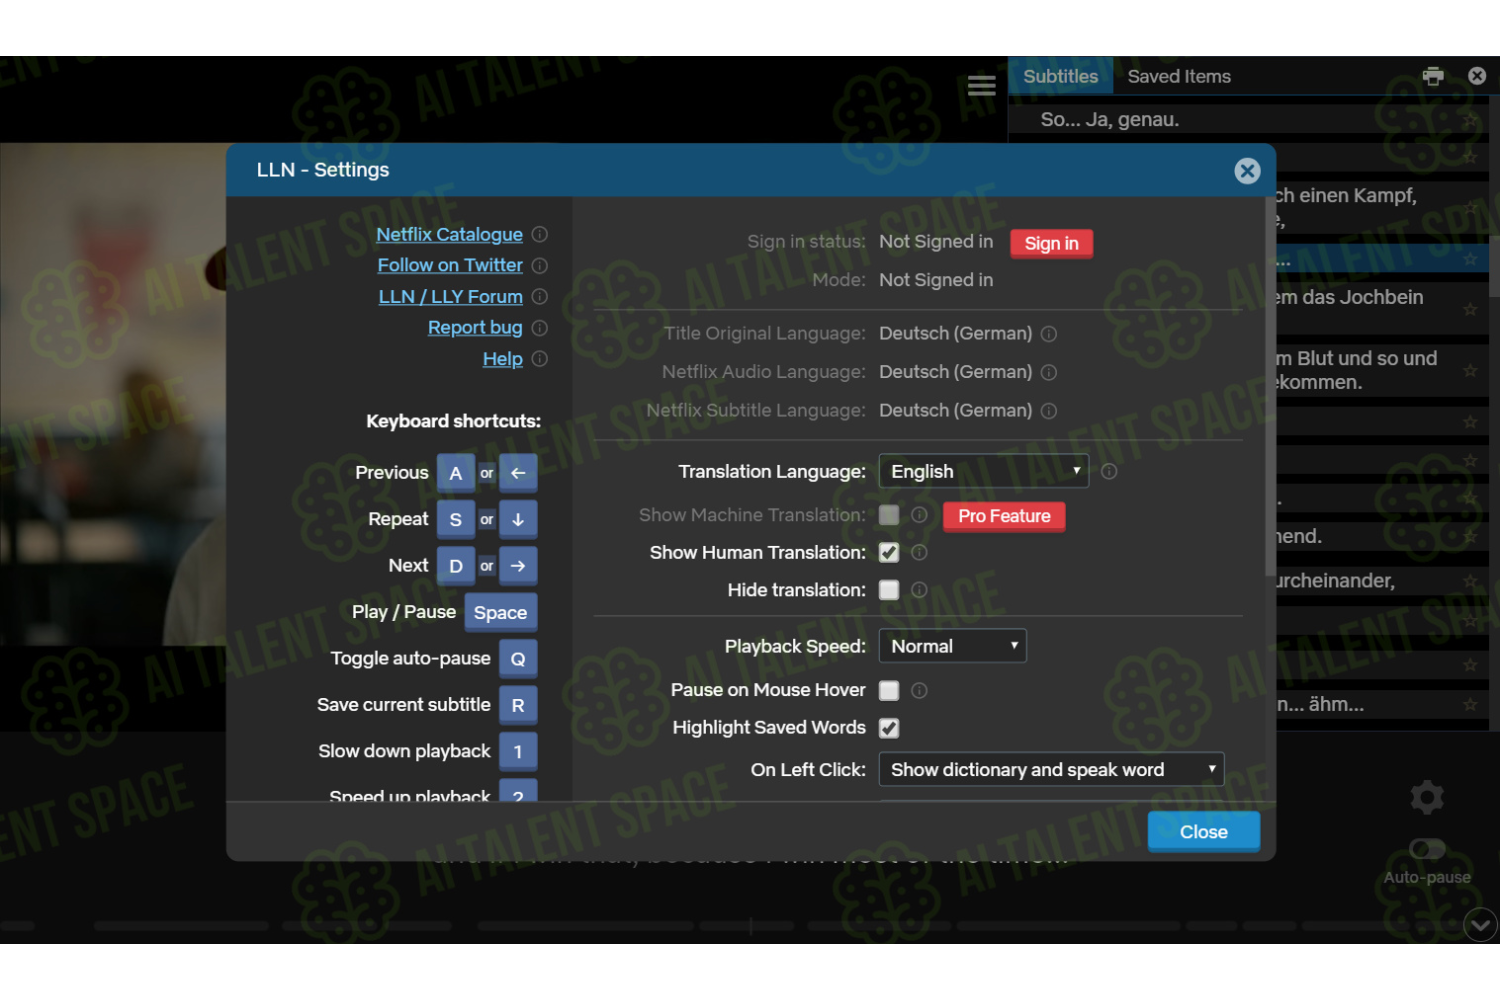Click the down arrow key for Repeat
The width and height of the screenshot is (1500, 1000).
pos(518,519)
